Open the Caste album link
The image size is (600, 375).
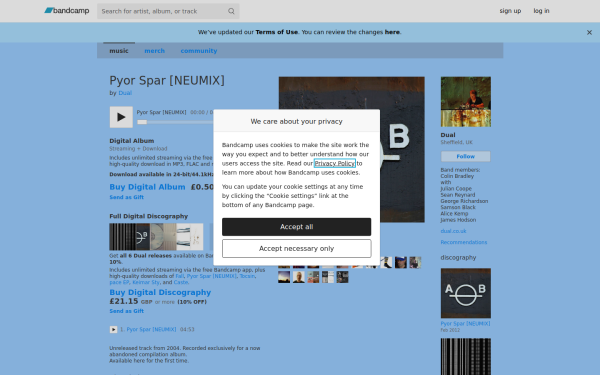[181, 282]
